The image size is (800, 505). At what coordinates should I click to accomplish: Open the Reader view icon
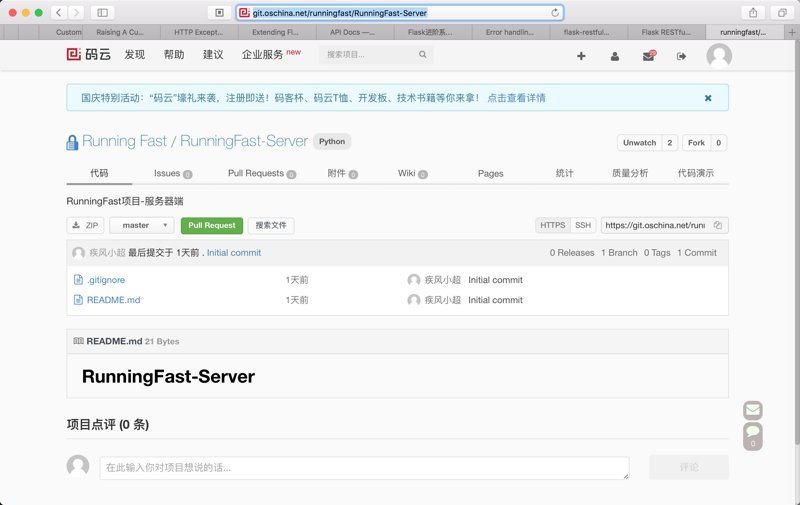click(219, 13)
